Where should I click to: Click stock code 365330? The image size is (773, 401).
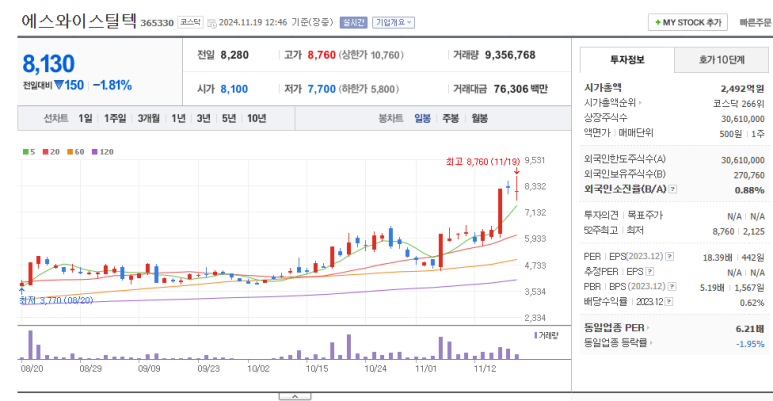(157, 23)
